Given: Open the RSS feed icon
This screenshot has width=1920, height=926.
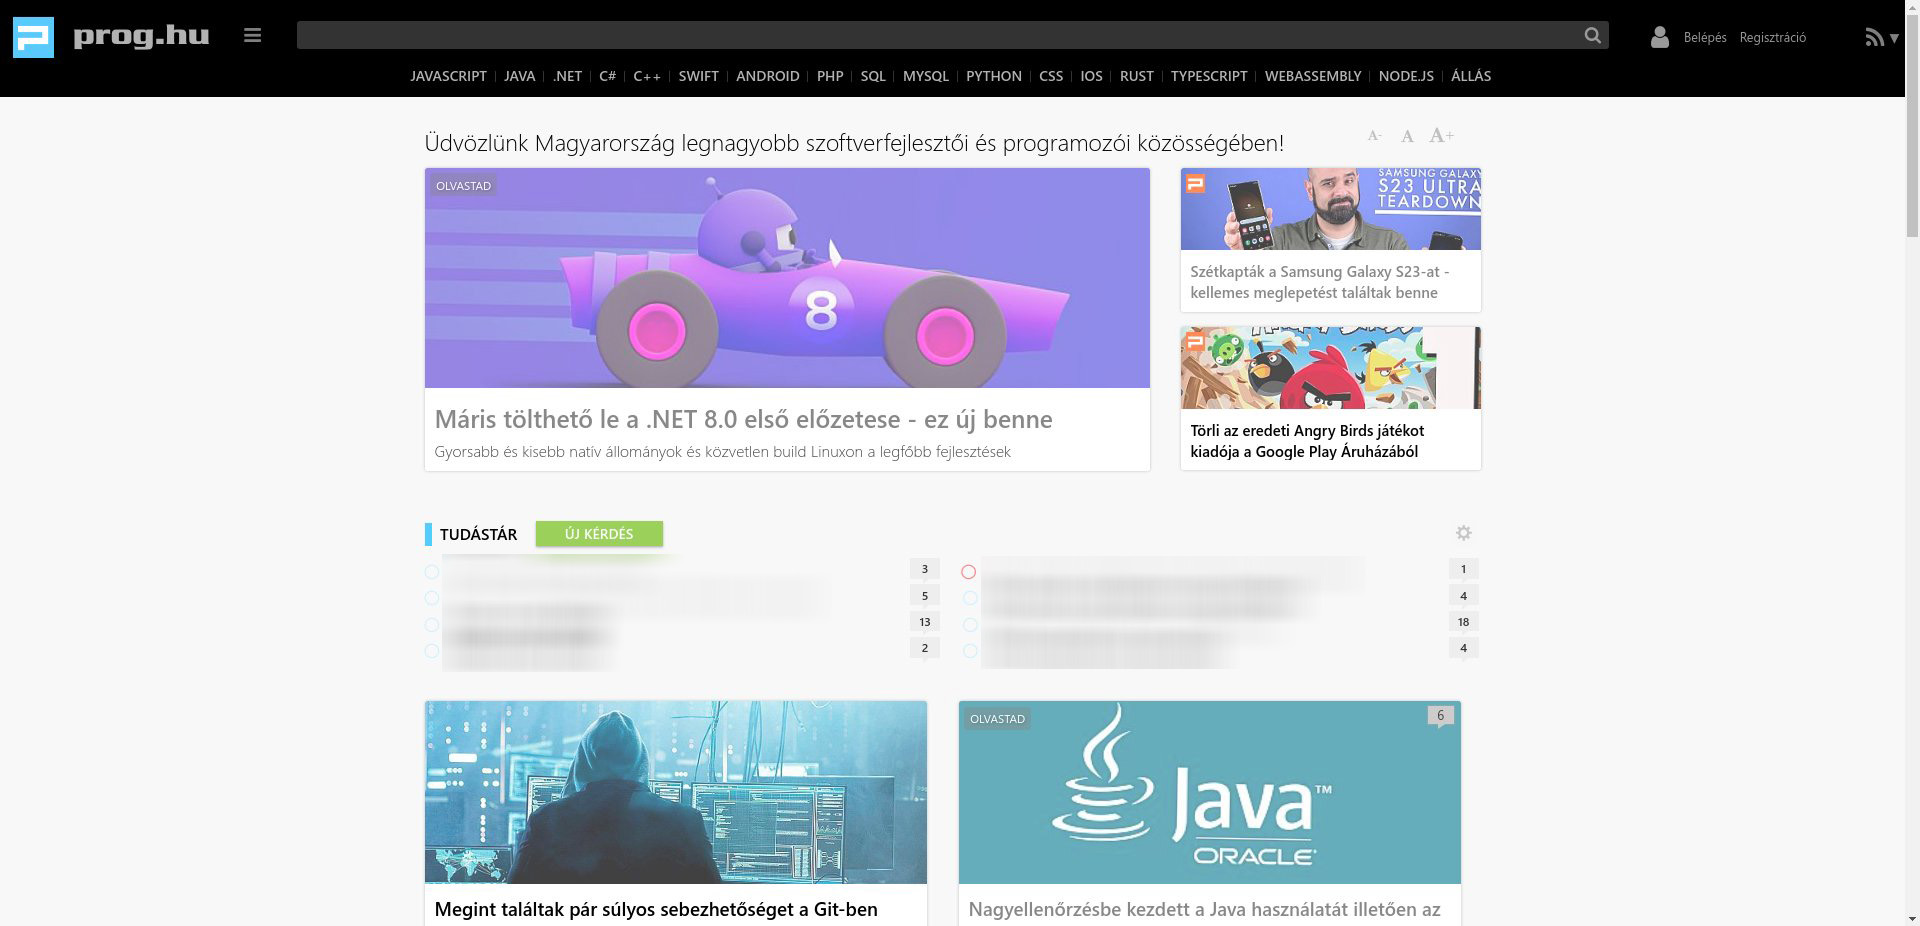Looking at the screenshot, I should 1875,37.
